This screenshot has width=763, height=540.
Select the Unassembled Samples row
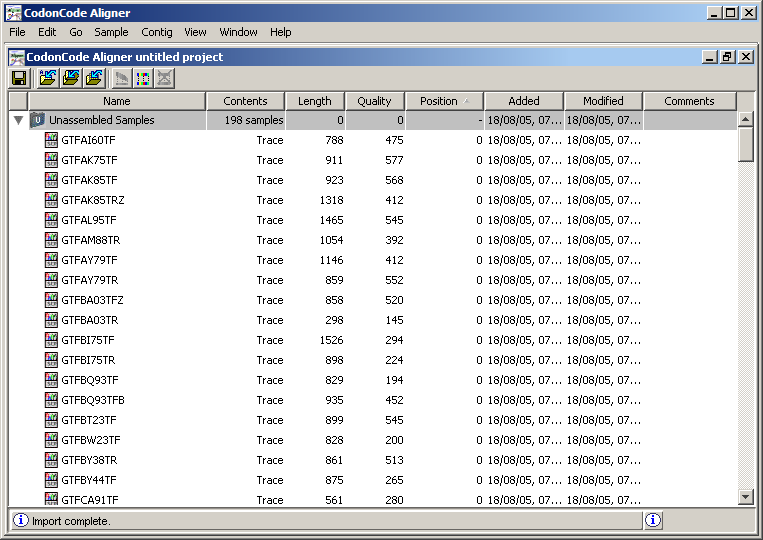[x=373, y=120]
